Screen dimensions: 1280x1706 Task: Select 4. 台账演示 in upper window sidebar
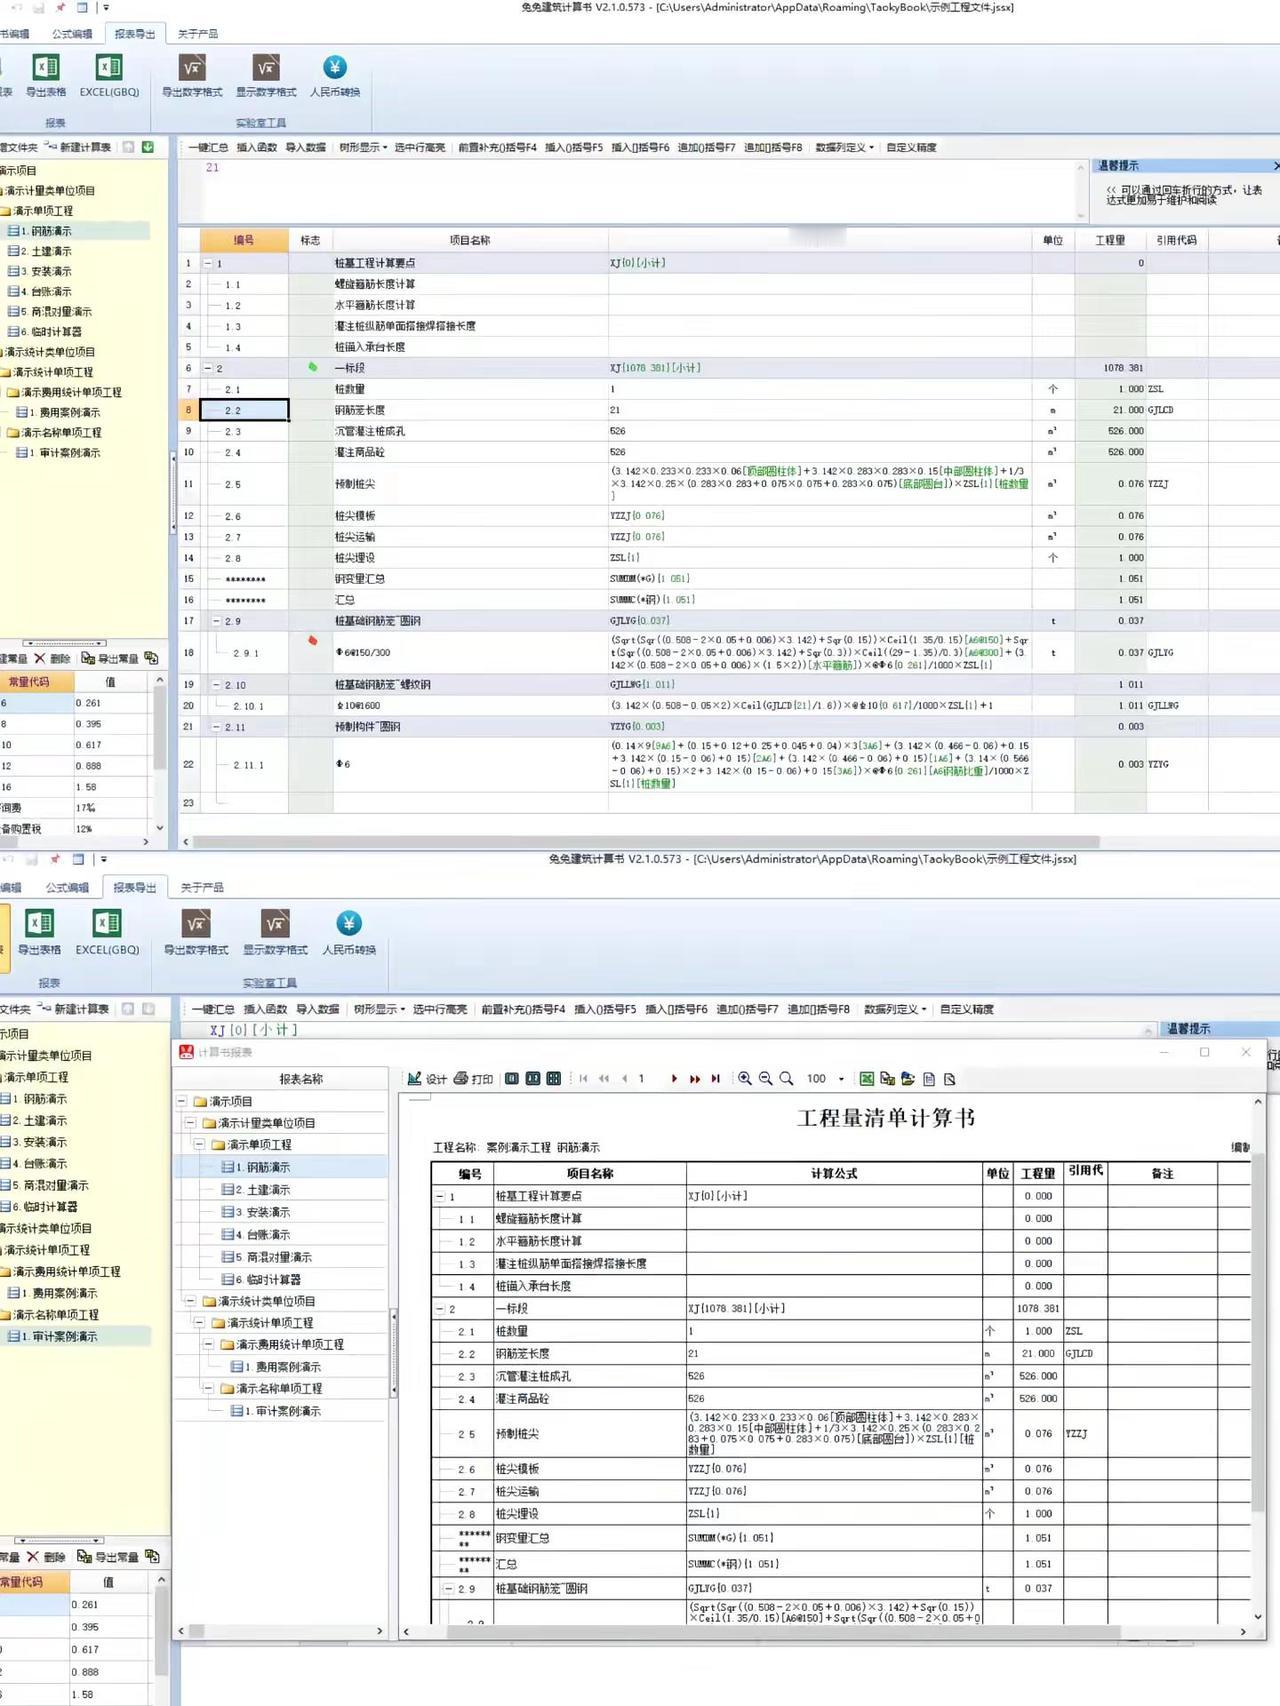pyautogui.click(x=45, y=292)
